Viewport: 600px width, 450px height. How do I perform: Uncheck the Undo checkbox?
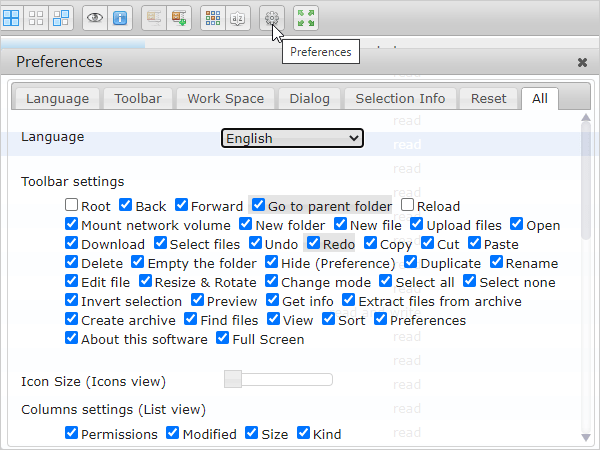click(255, 243)
